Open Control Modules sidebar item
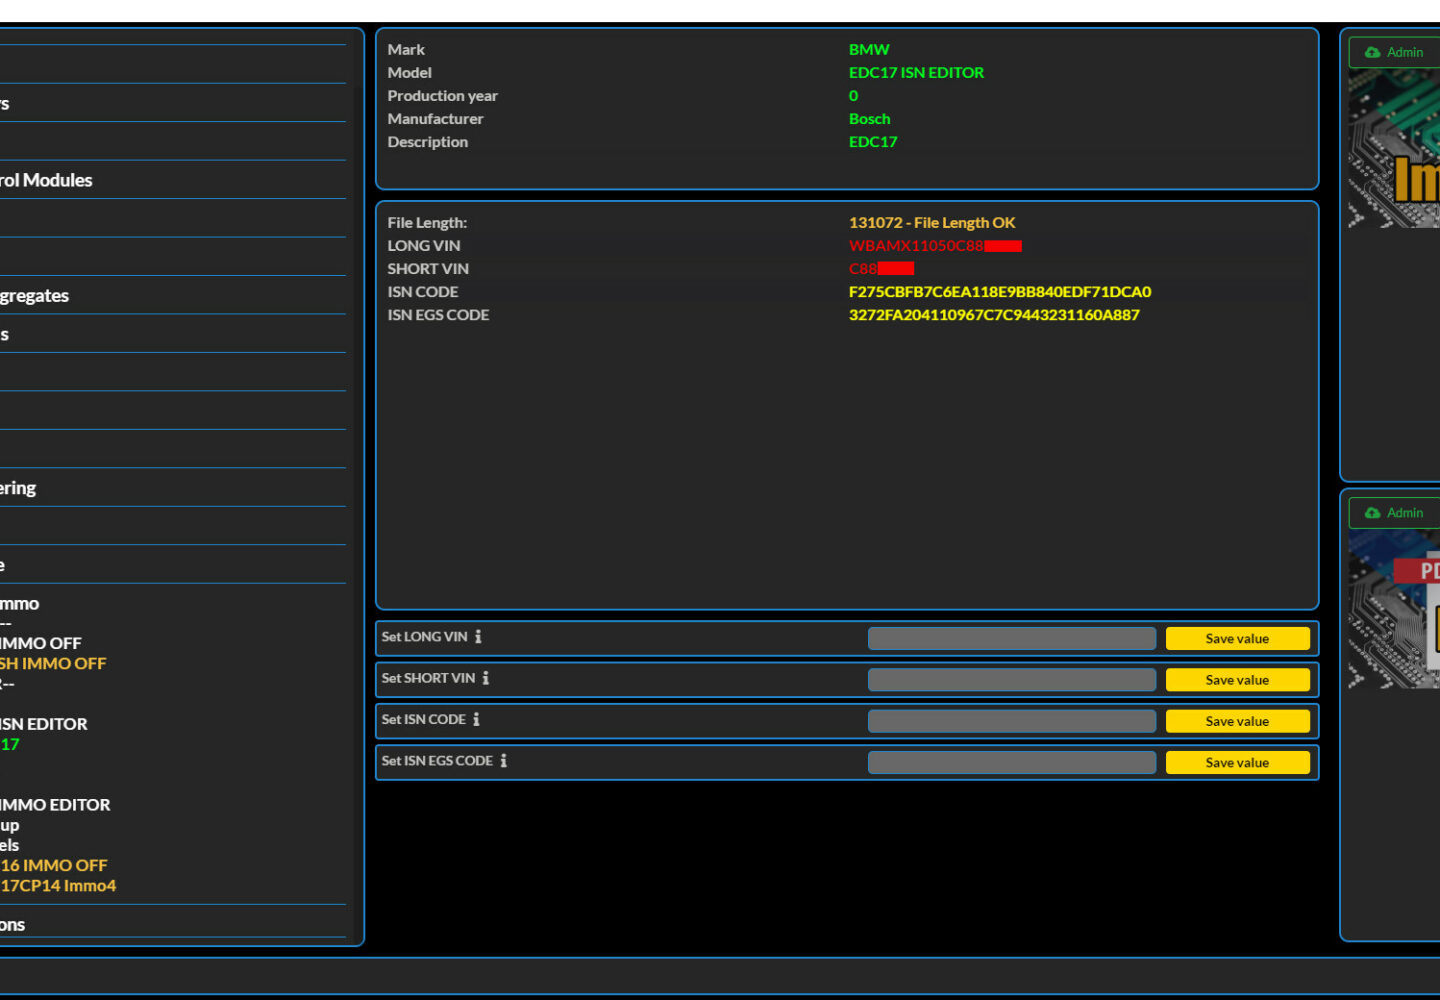The image size is (1440, 1000). point(46,181)
